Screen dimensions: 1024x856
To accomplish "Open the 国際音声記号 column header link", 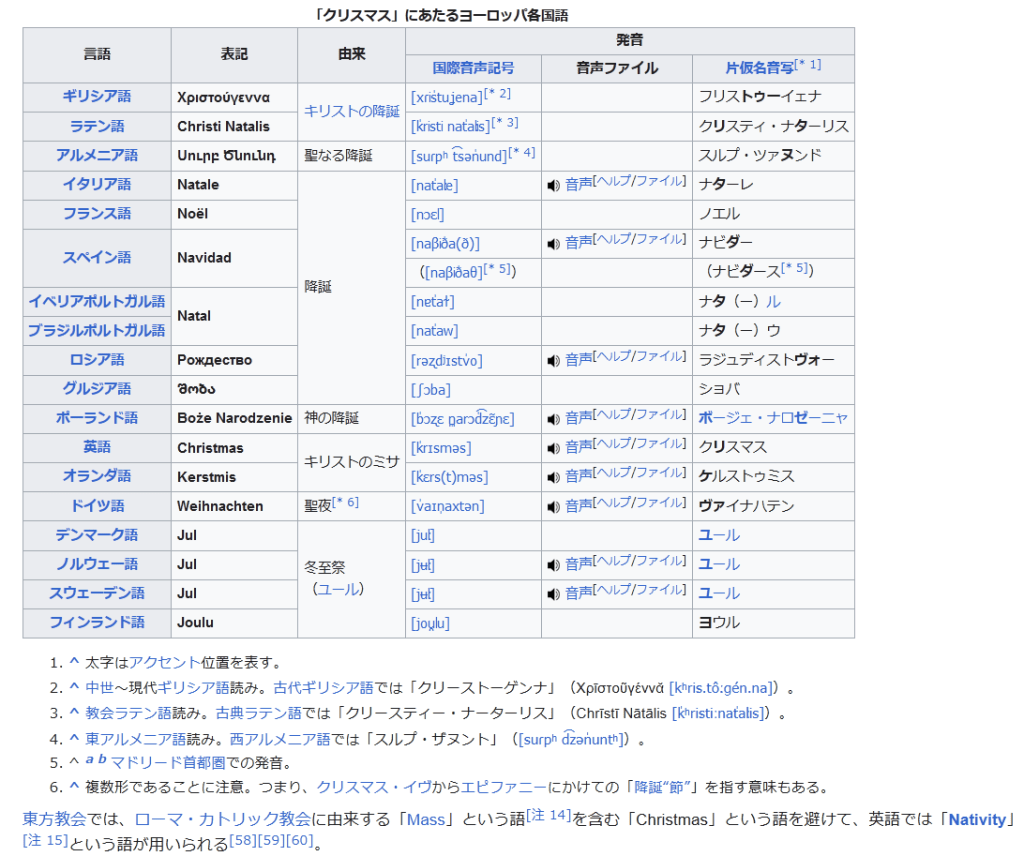I will (473, 68).
